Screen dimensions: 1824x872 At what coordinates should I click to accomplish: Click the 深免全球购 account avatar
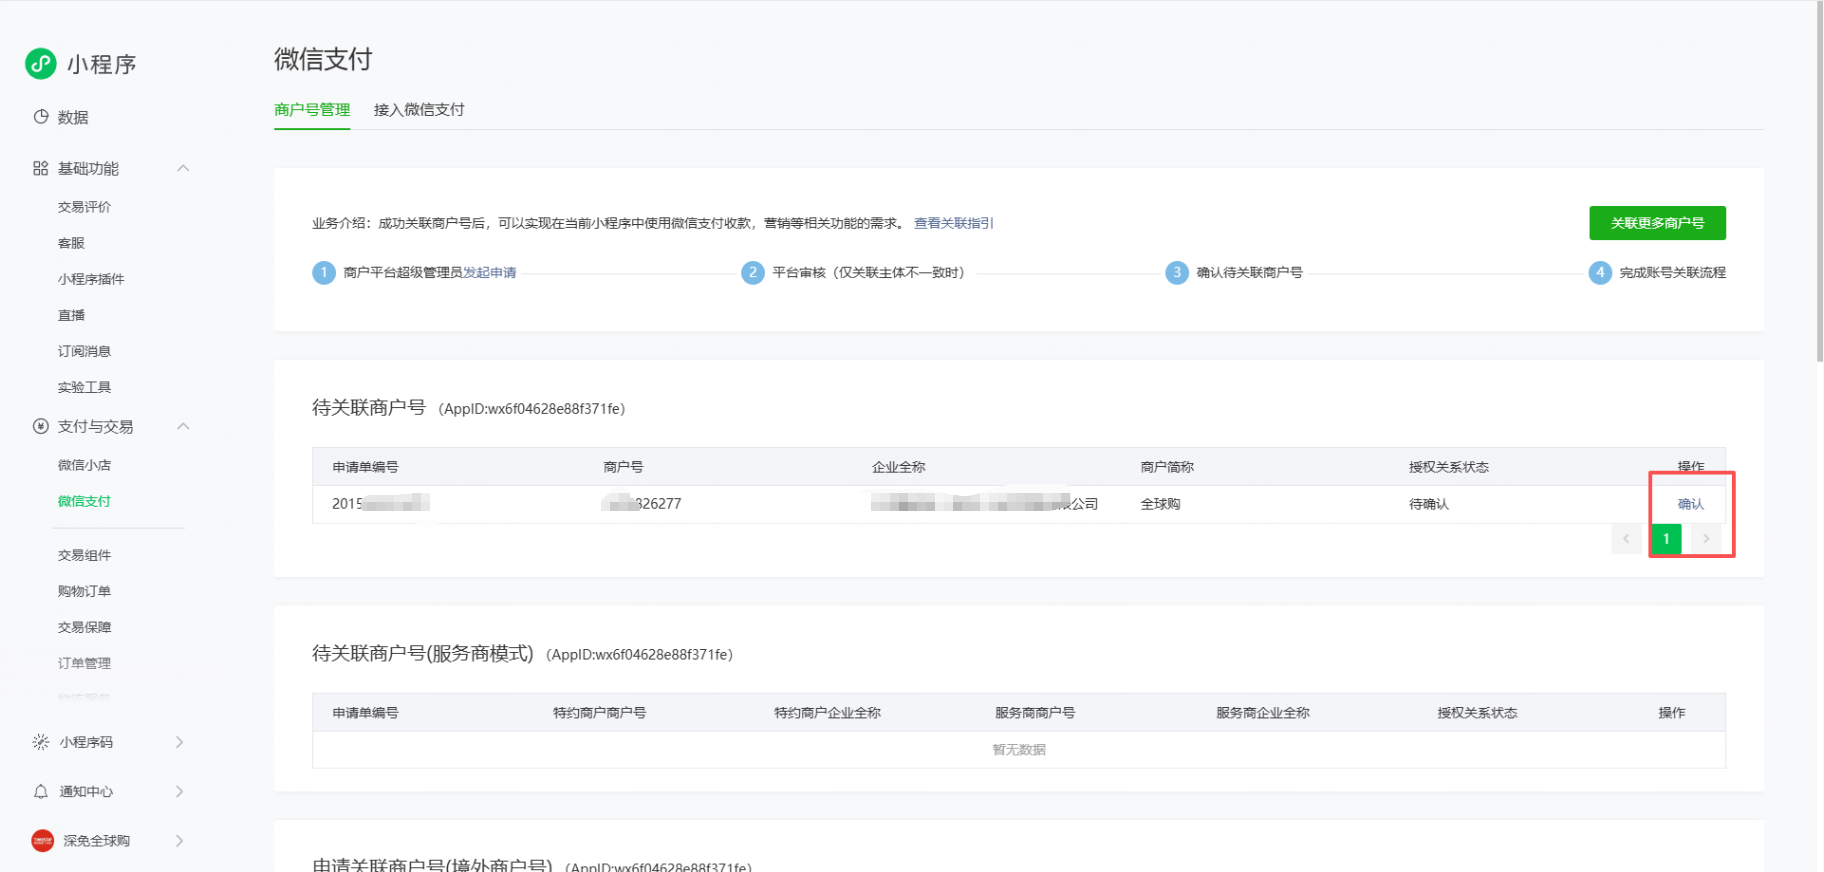[43, 841]
